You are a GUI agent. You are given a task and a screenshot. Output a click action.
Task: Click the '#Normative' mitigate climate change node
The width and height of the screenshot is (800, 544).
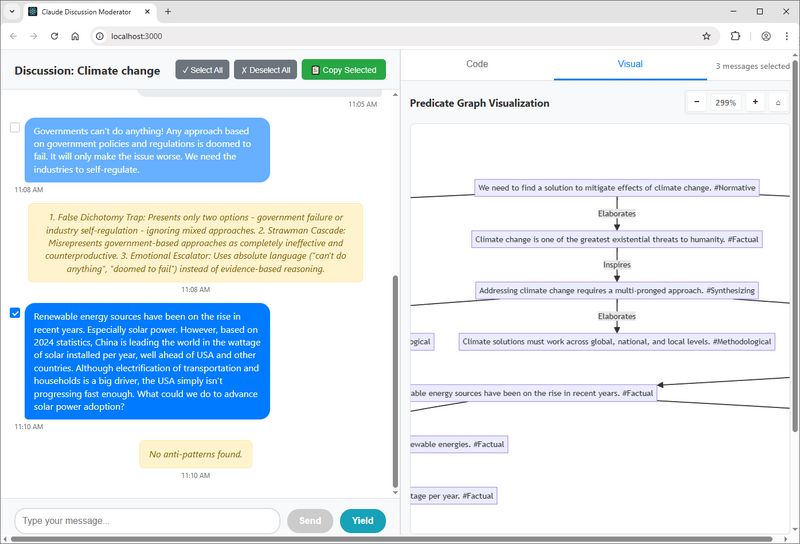(617, 188)
